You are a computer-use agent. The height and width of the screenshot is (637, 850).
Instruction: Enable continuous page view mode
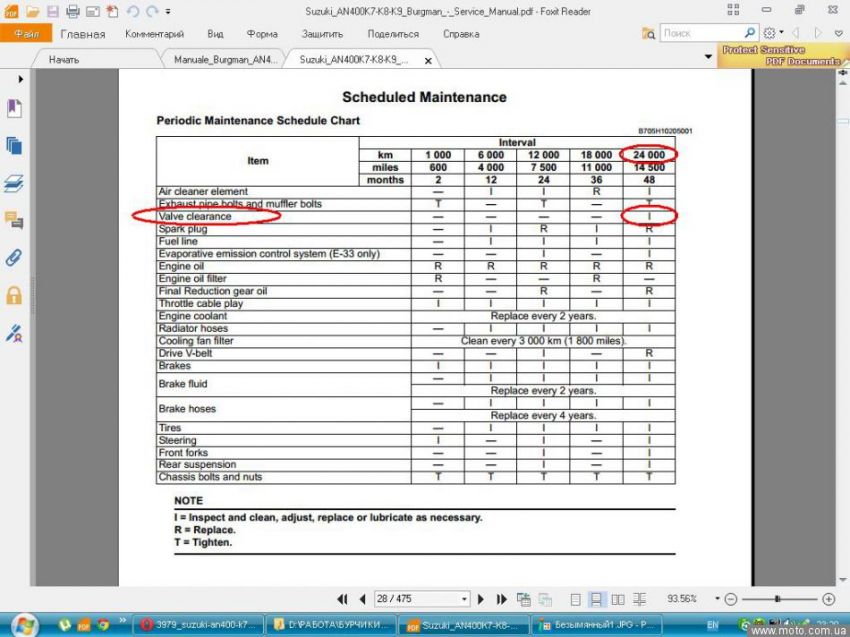596,599
